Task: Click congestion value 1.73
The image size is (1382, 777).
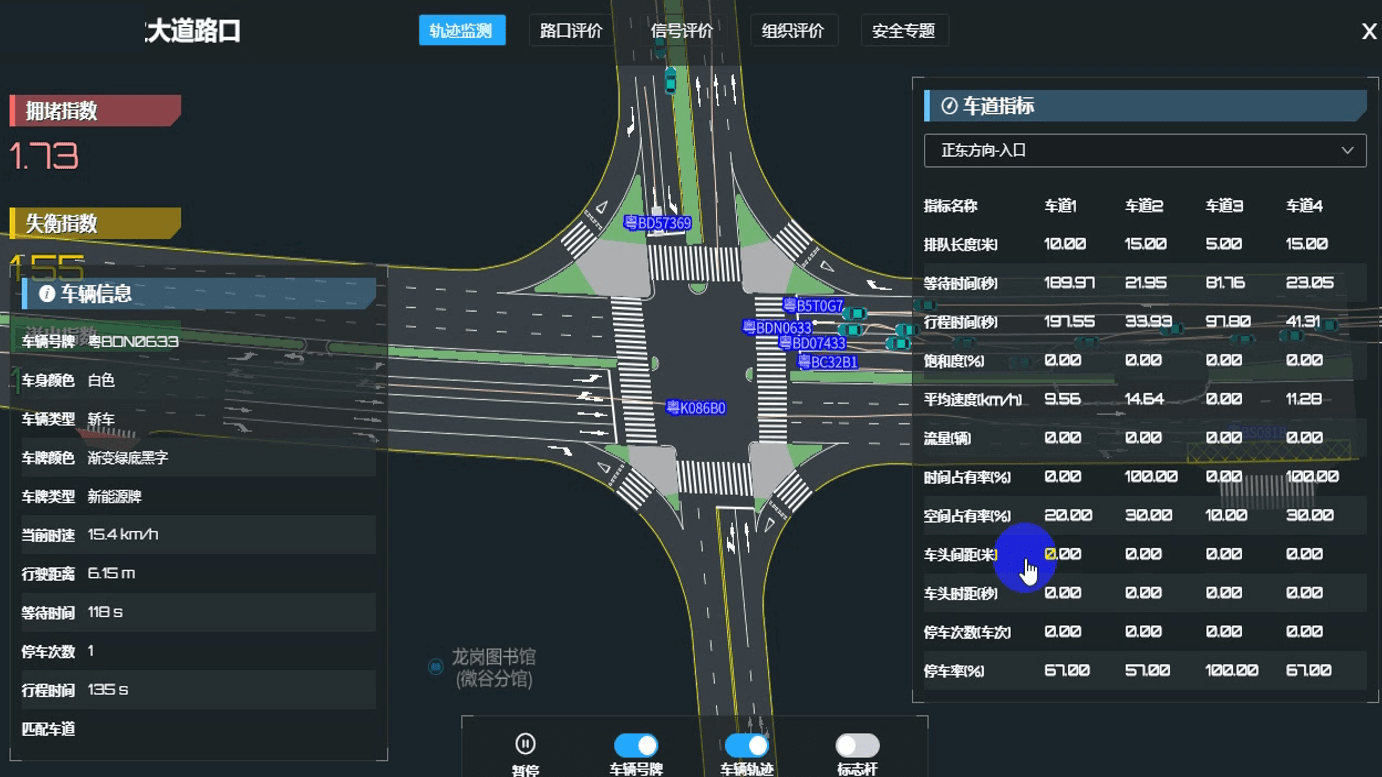Action: (44, 156)
